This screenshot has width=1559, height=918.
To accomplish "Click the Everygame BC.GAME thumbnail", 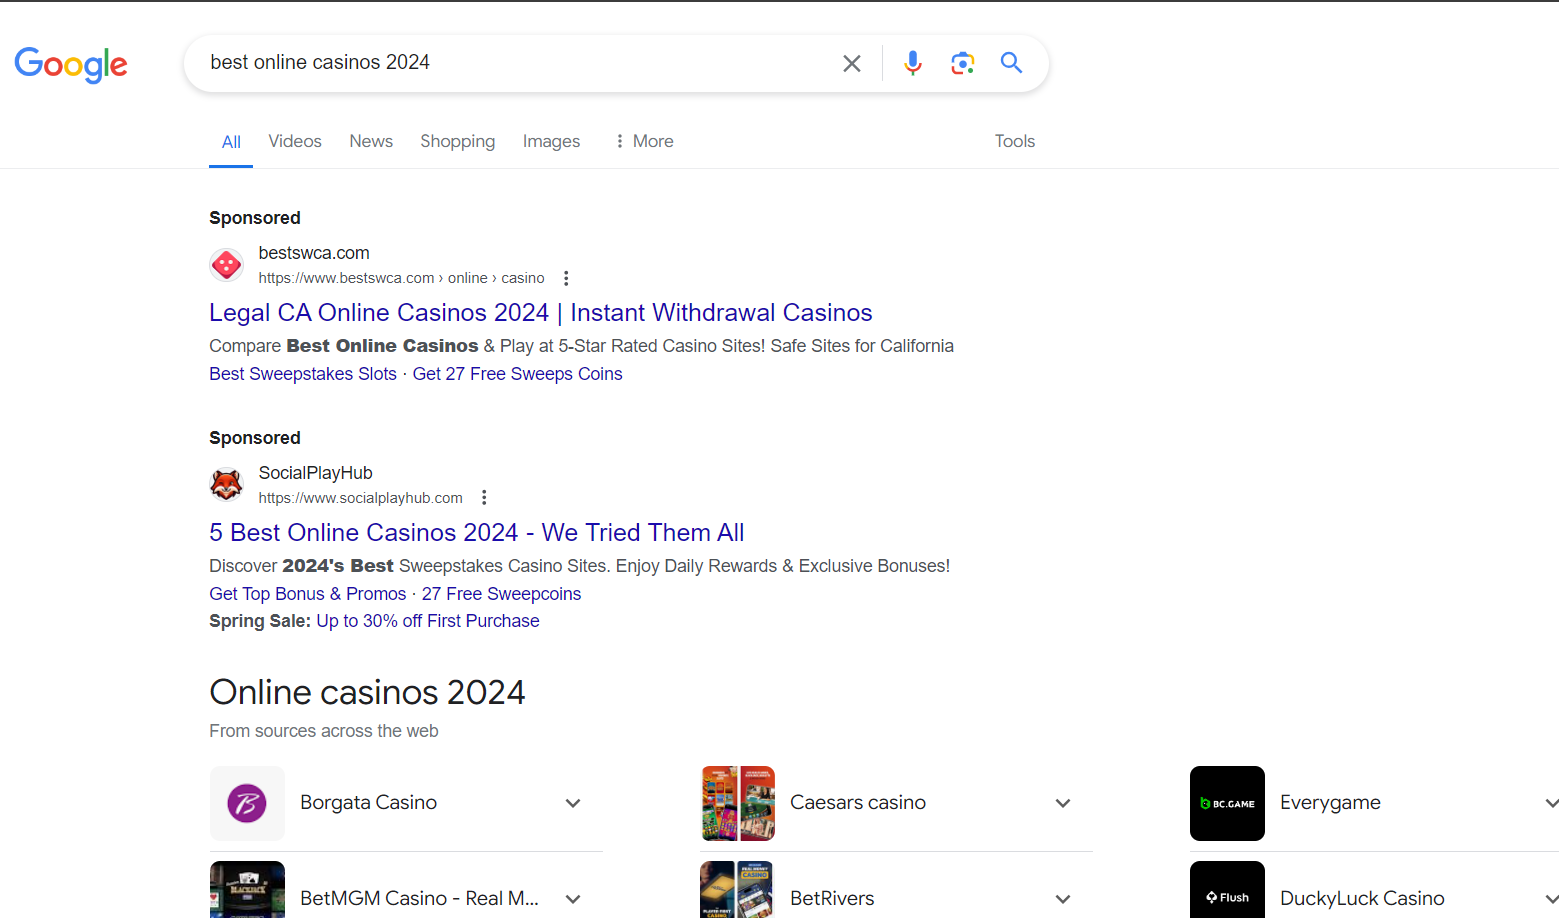I will tap(1227, 803).
